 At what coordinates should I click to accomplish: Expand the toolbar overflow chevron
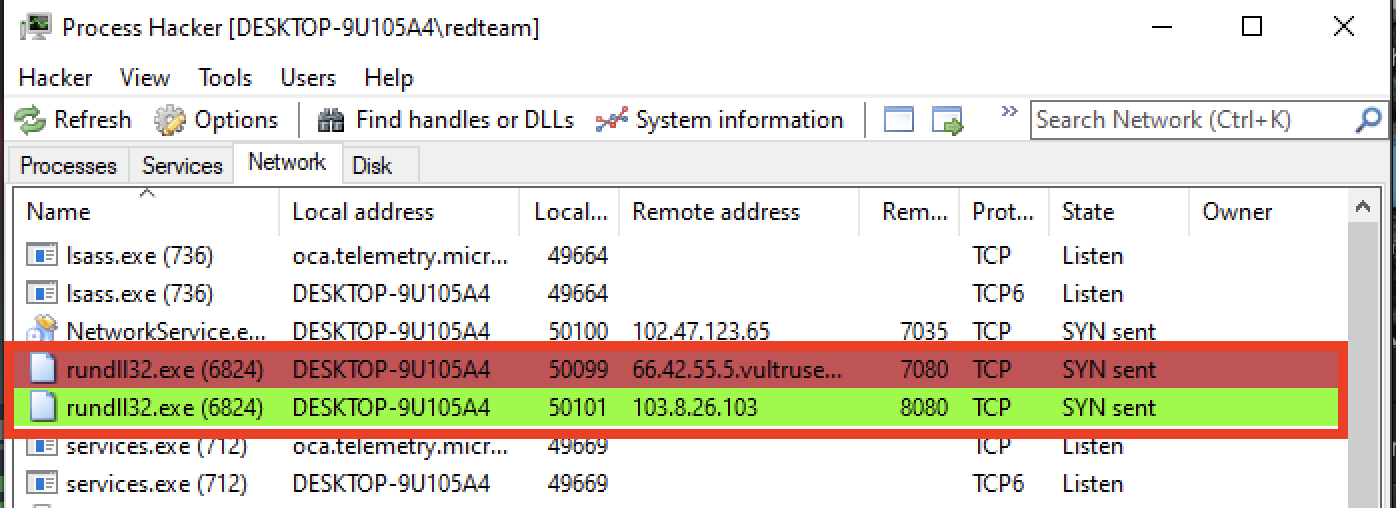1008,111
